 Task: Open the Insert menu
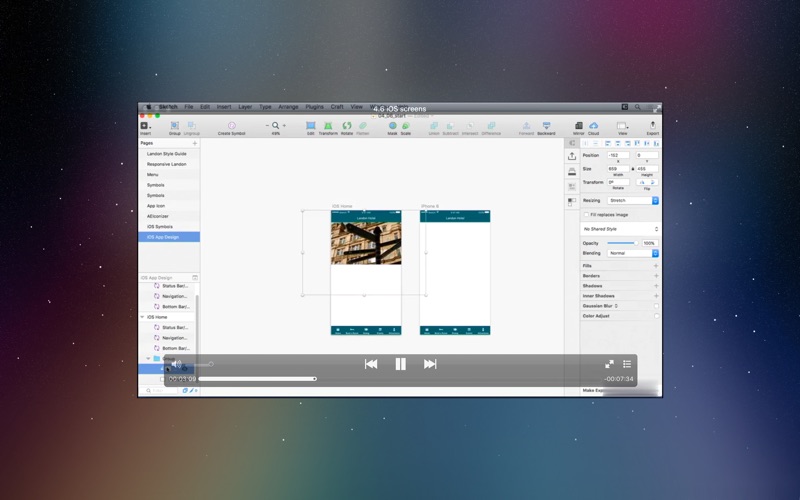pyautogui.click(x=224, y=107)
